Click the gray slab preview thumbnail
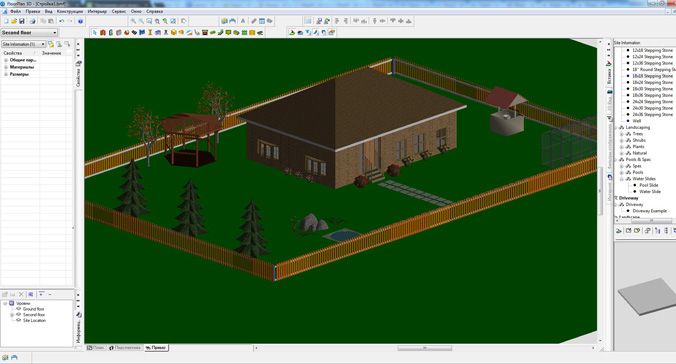676x364 pixels. tap(648, 295)
